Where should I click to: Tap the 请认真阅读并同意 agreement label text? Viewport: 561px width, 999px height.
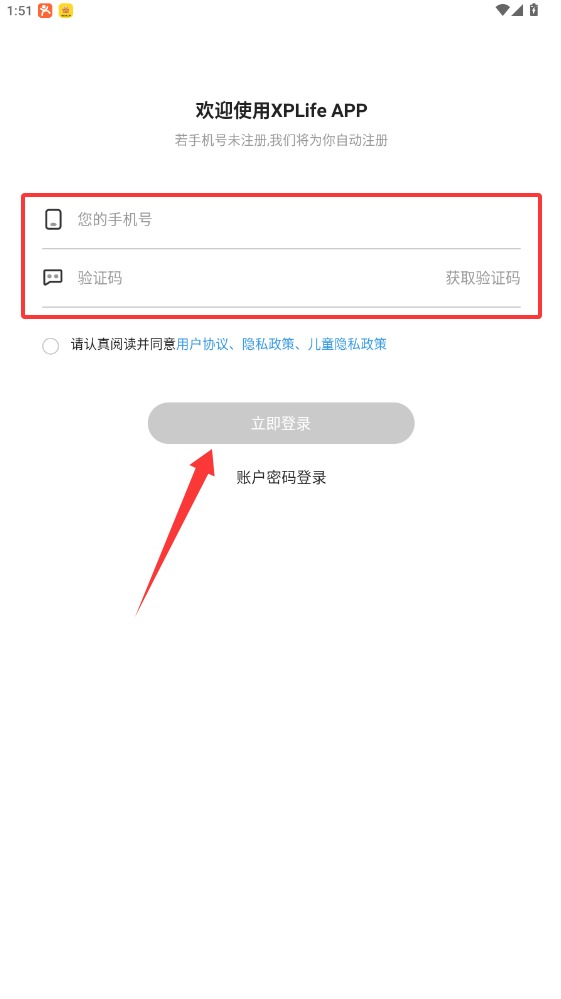coord(124,344)
